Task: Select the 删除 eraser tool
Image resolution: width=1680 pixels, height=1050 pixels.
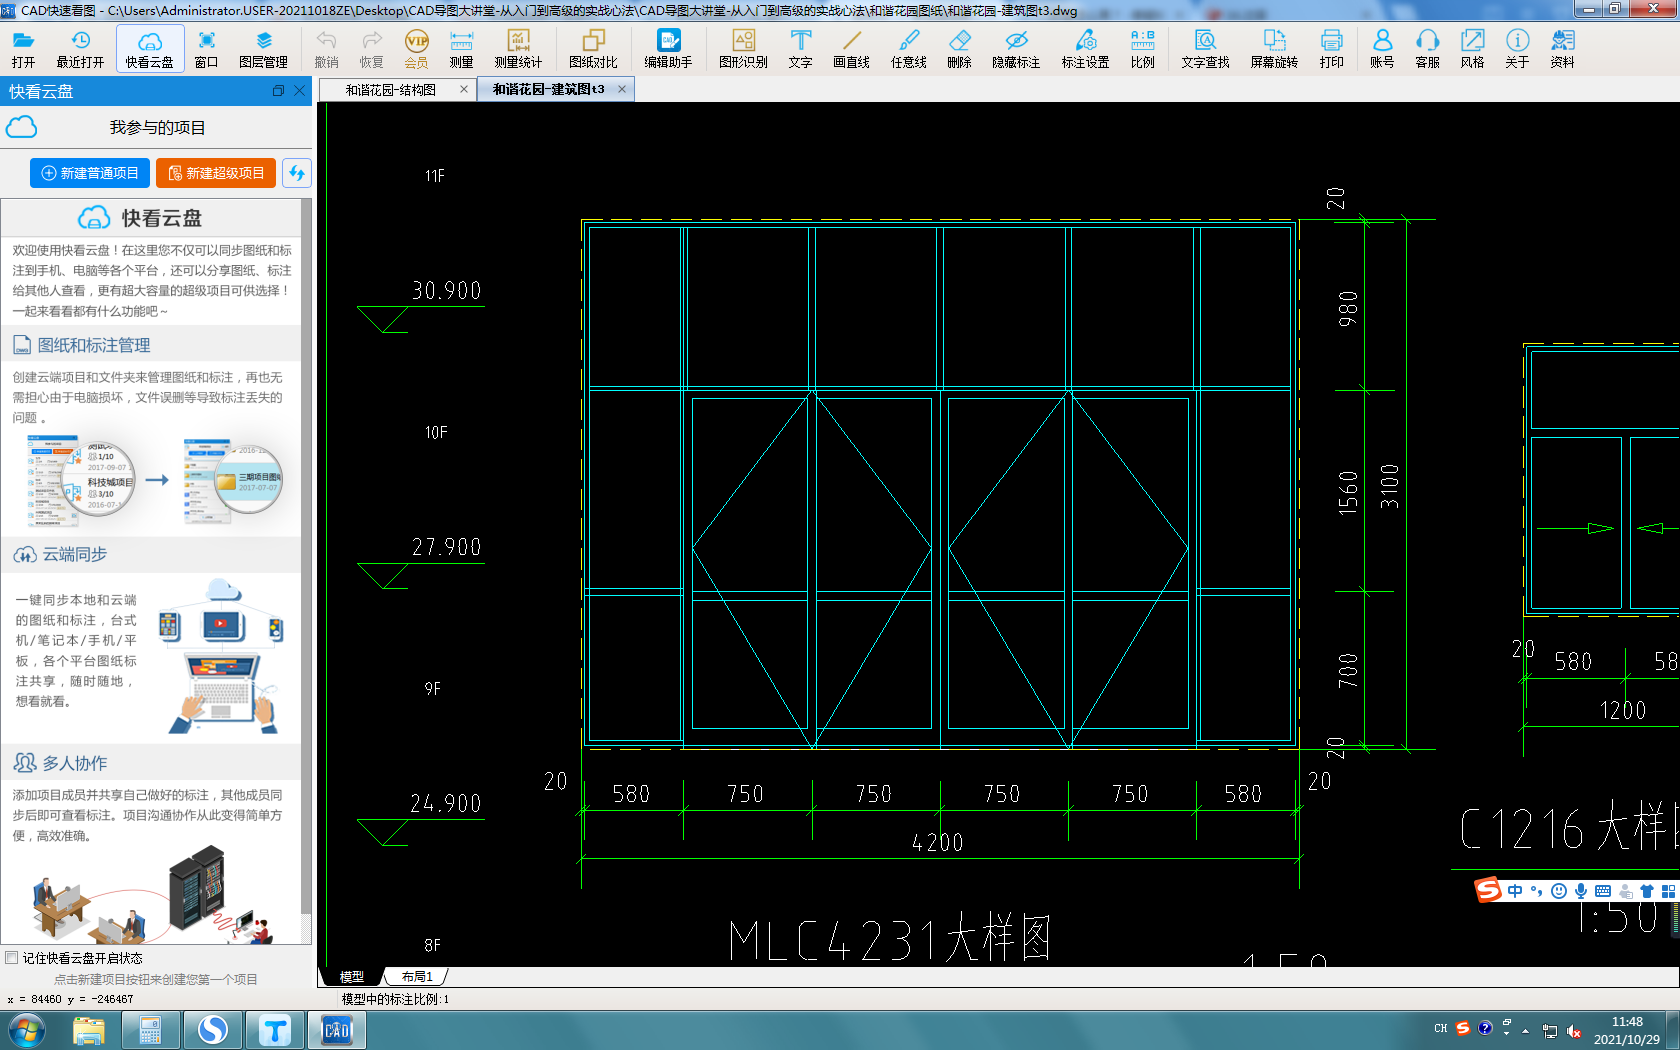Action: [x=959, y=48]
